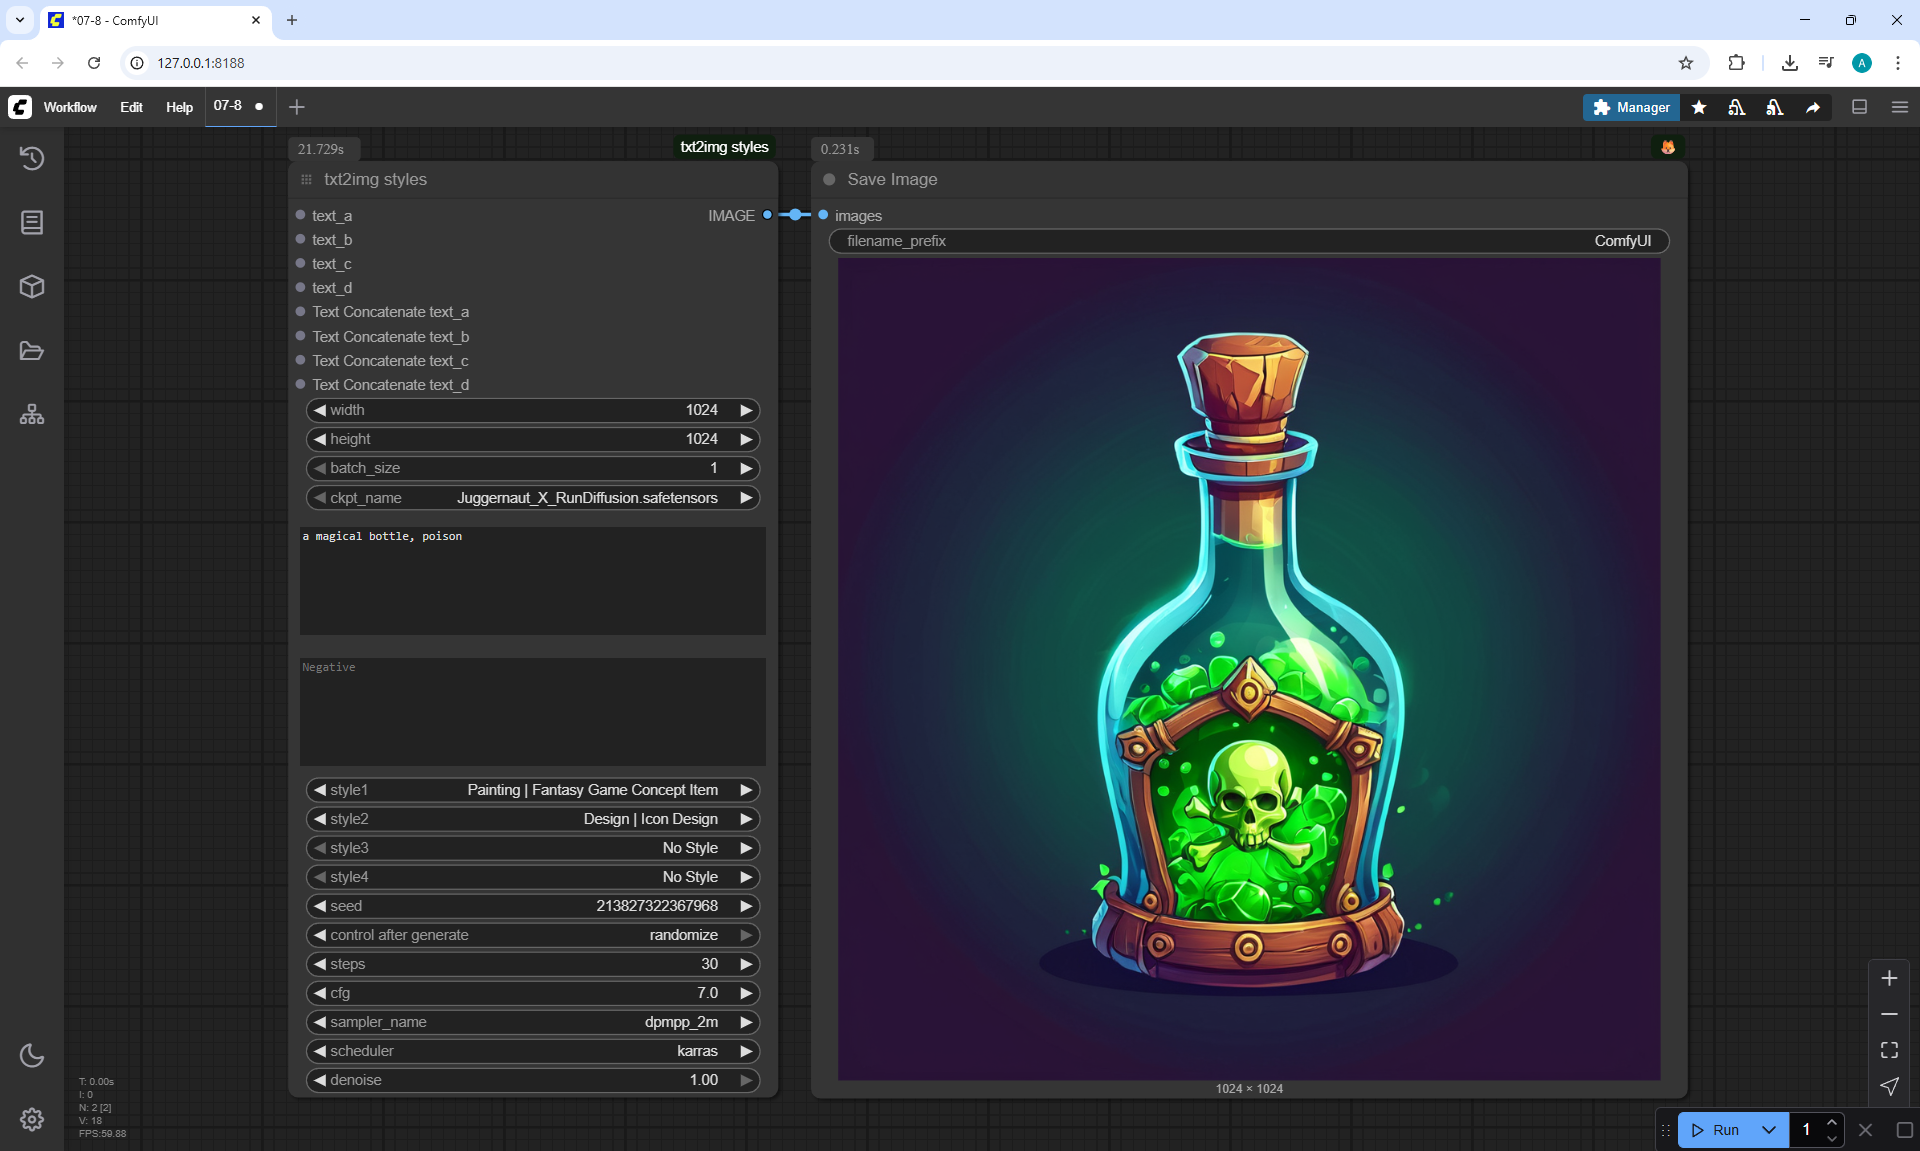Toggle the bottom panel icon
1920x1151 pixels.
(1859, 107)
